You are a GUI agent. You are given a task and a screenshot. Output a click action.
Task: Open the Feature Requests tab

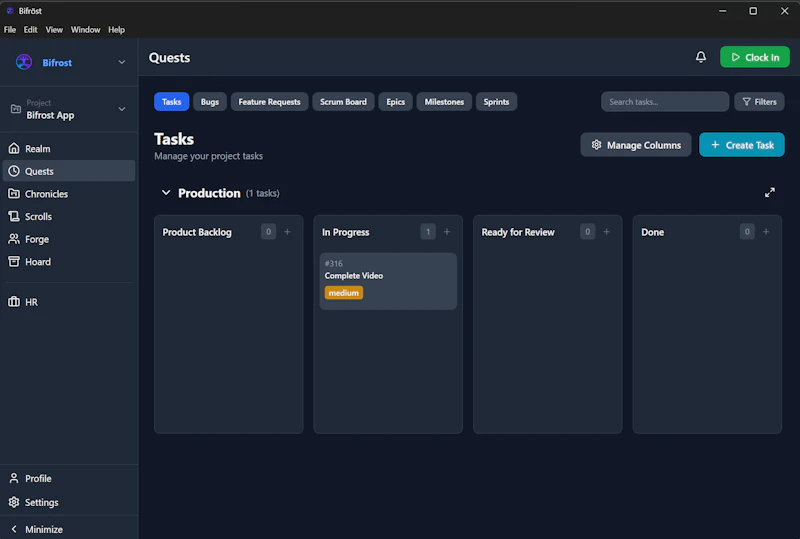(269, 102)
